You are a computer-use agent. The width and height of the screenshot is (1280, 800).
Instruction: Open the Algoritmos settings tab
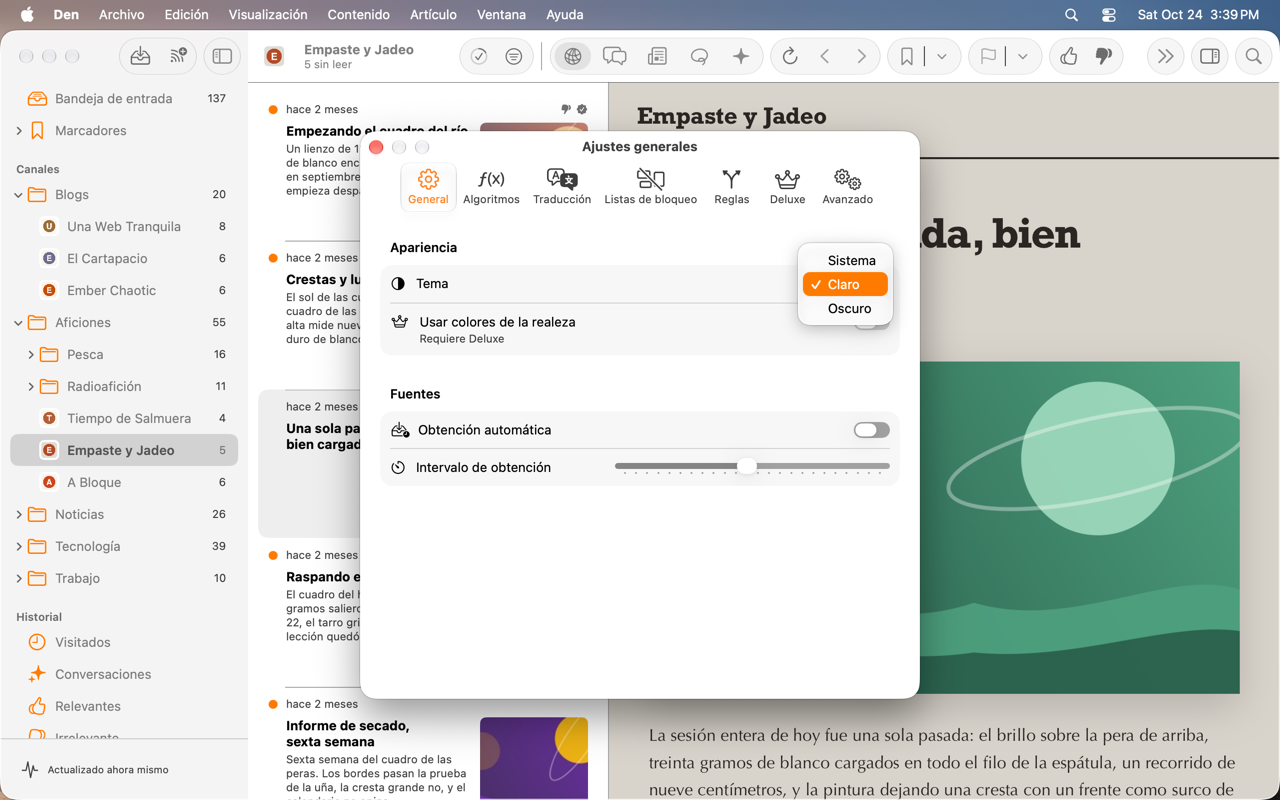(x=491, y=187)
